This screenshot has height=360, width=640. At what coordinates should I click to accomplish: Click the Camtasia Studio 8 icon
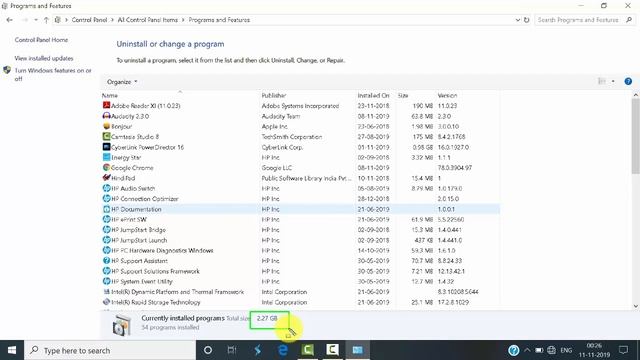click(x=107, y=136)
